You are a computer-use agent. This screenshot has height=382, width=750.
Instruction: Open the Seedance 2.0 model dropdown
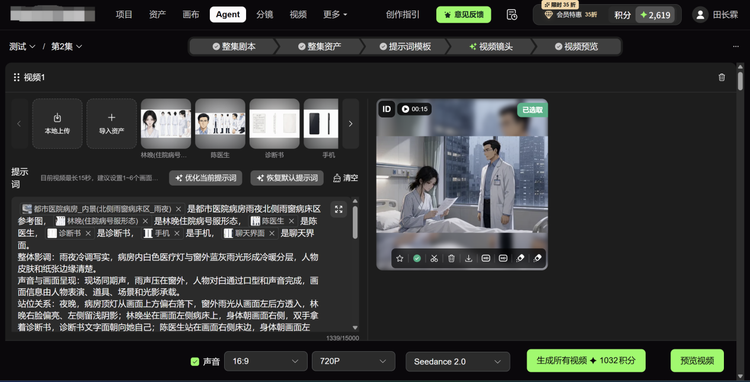(458, 361)
